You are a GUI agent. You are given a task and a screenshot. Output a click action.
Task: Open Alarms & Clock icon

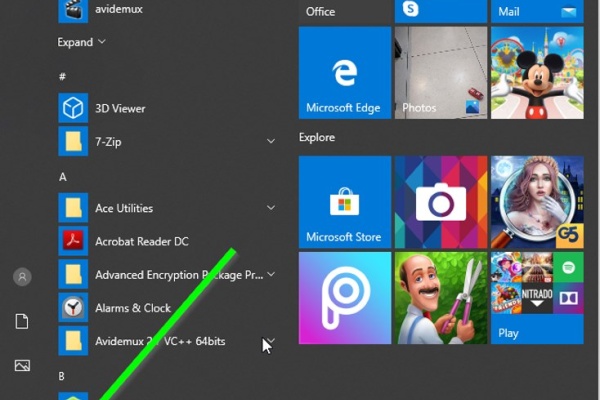click(x=73, y=307)
